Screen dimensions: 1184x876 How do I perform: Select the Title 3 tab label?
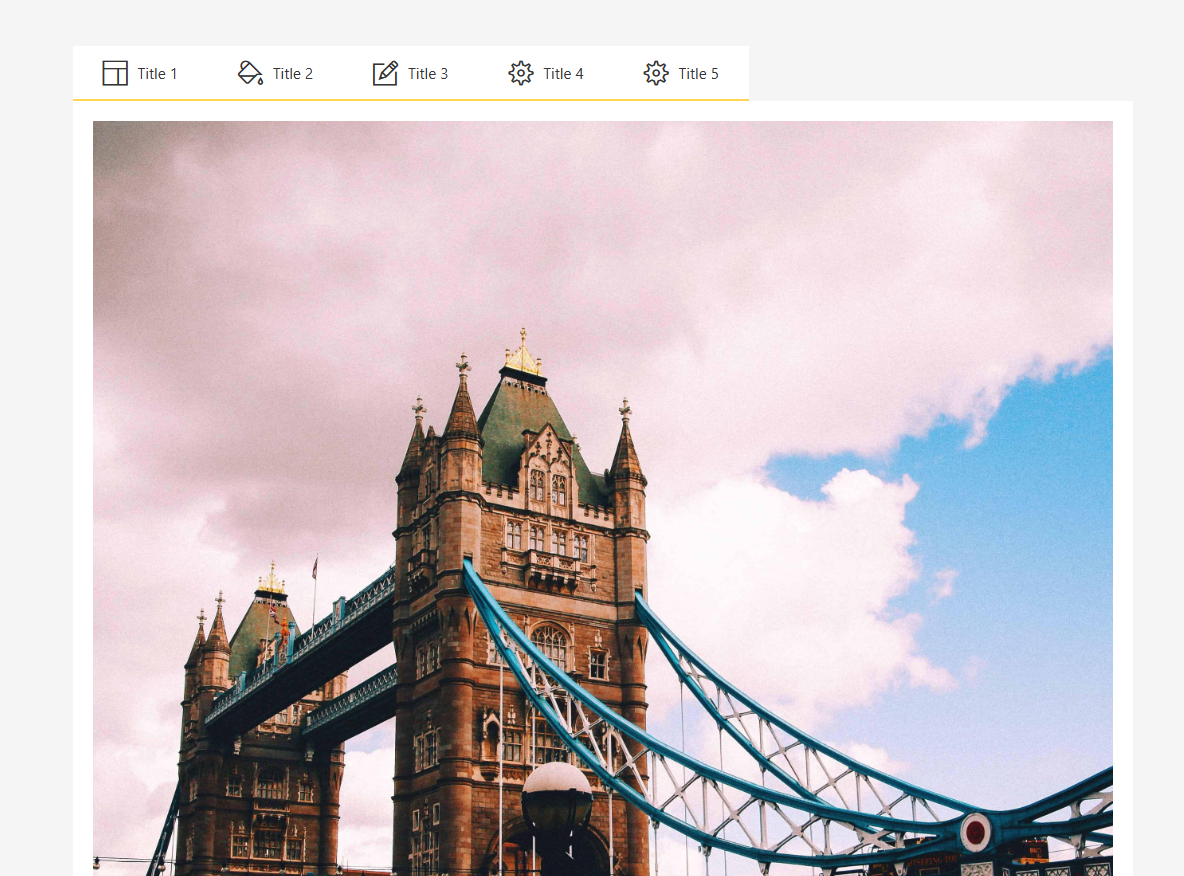(427, 74)
